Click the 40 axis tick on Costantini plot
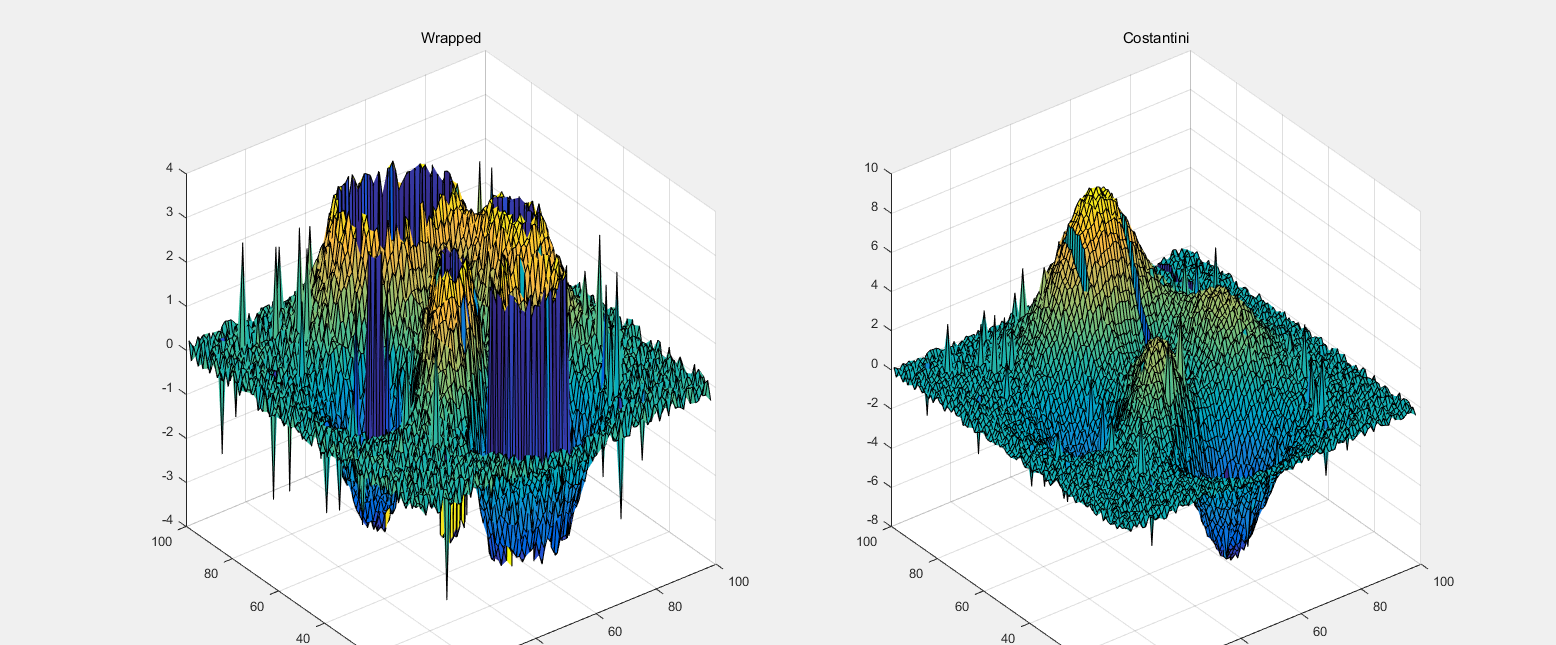Viewport: 1556px width, 645px height. (1007, 639)
